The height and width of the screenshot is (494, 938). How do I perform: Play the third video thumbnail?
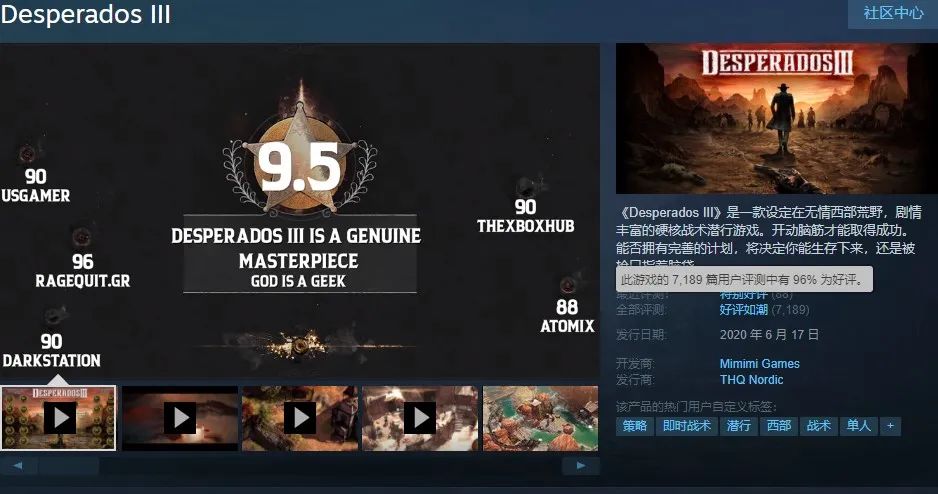pyautogui.click(x=300, y=417)
